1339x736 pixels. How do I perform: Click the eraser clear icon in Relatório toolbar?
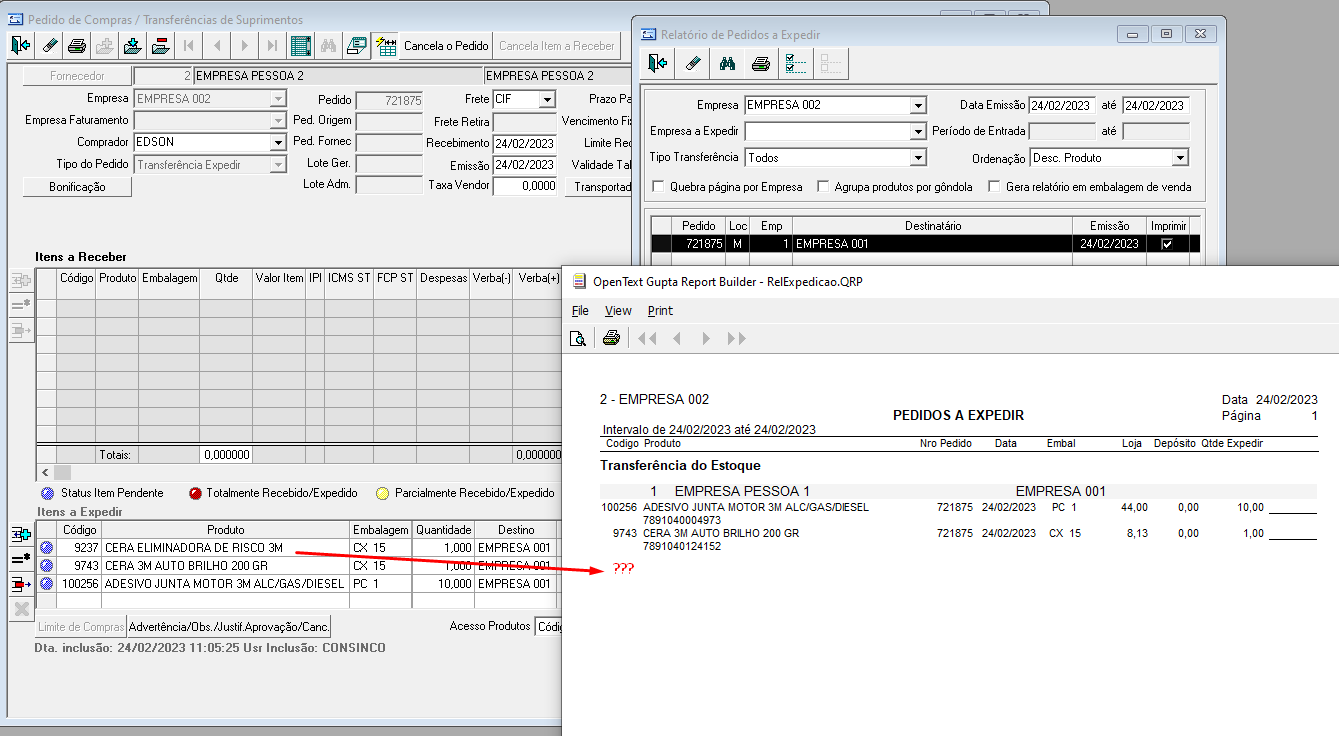pyautogui.click(x=692, y=64)
